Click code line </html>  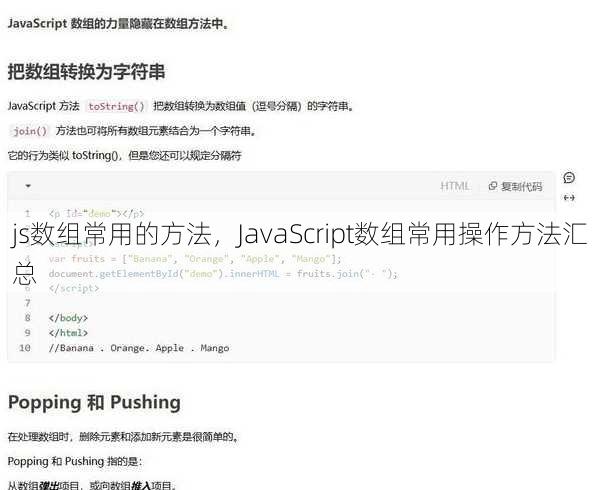click(x=68, y=333)
